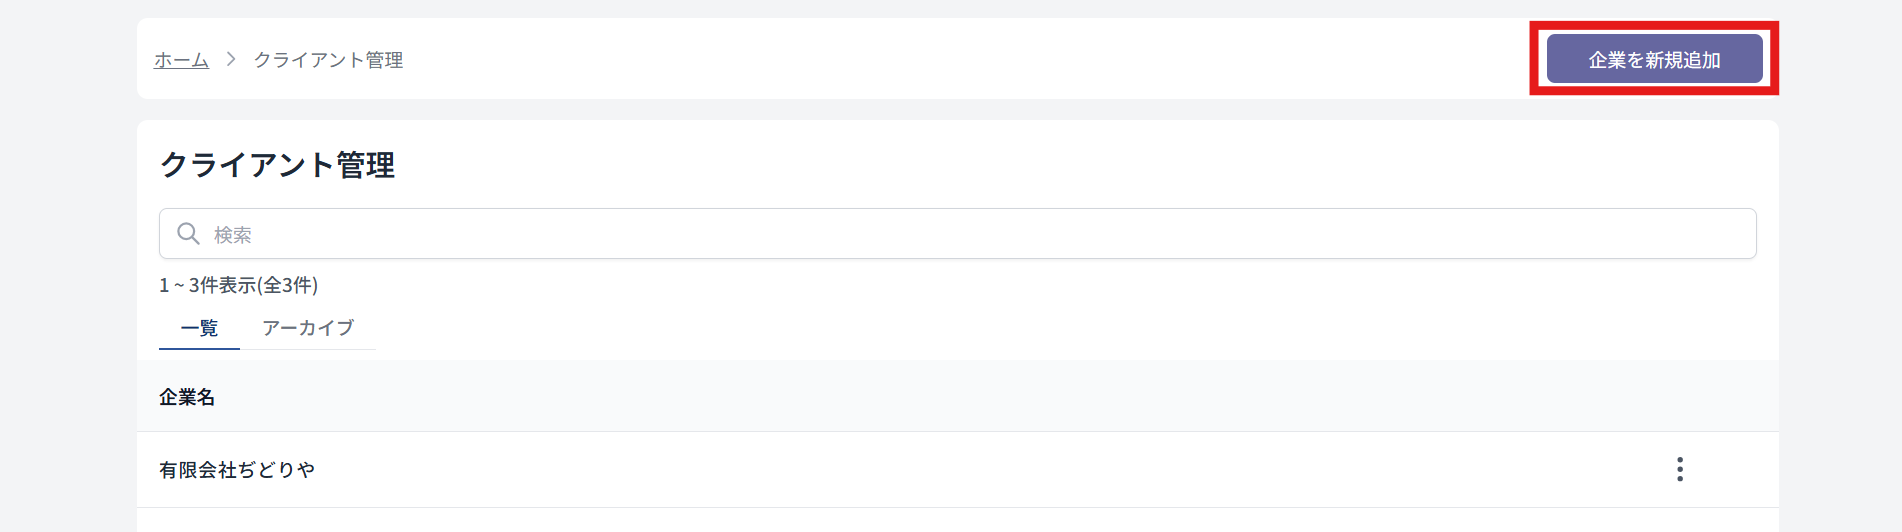
Task: Click the 1~3件表示(全3件) result count
Action: [238, 285]
